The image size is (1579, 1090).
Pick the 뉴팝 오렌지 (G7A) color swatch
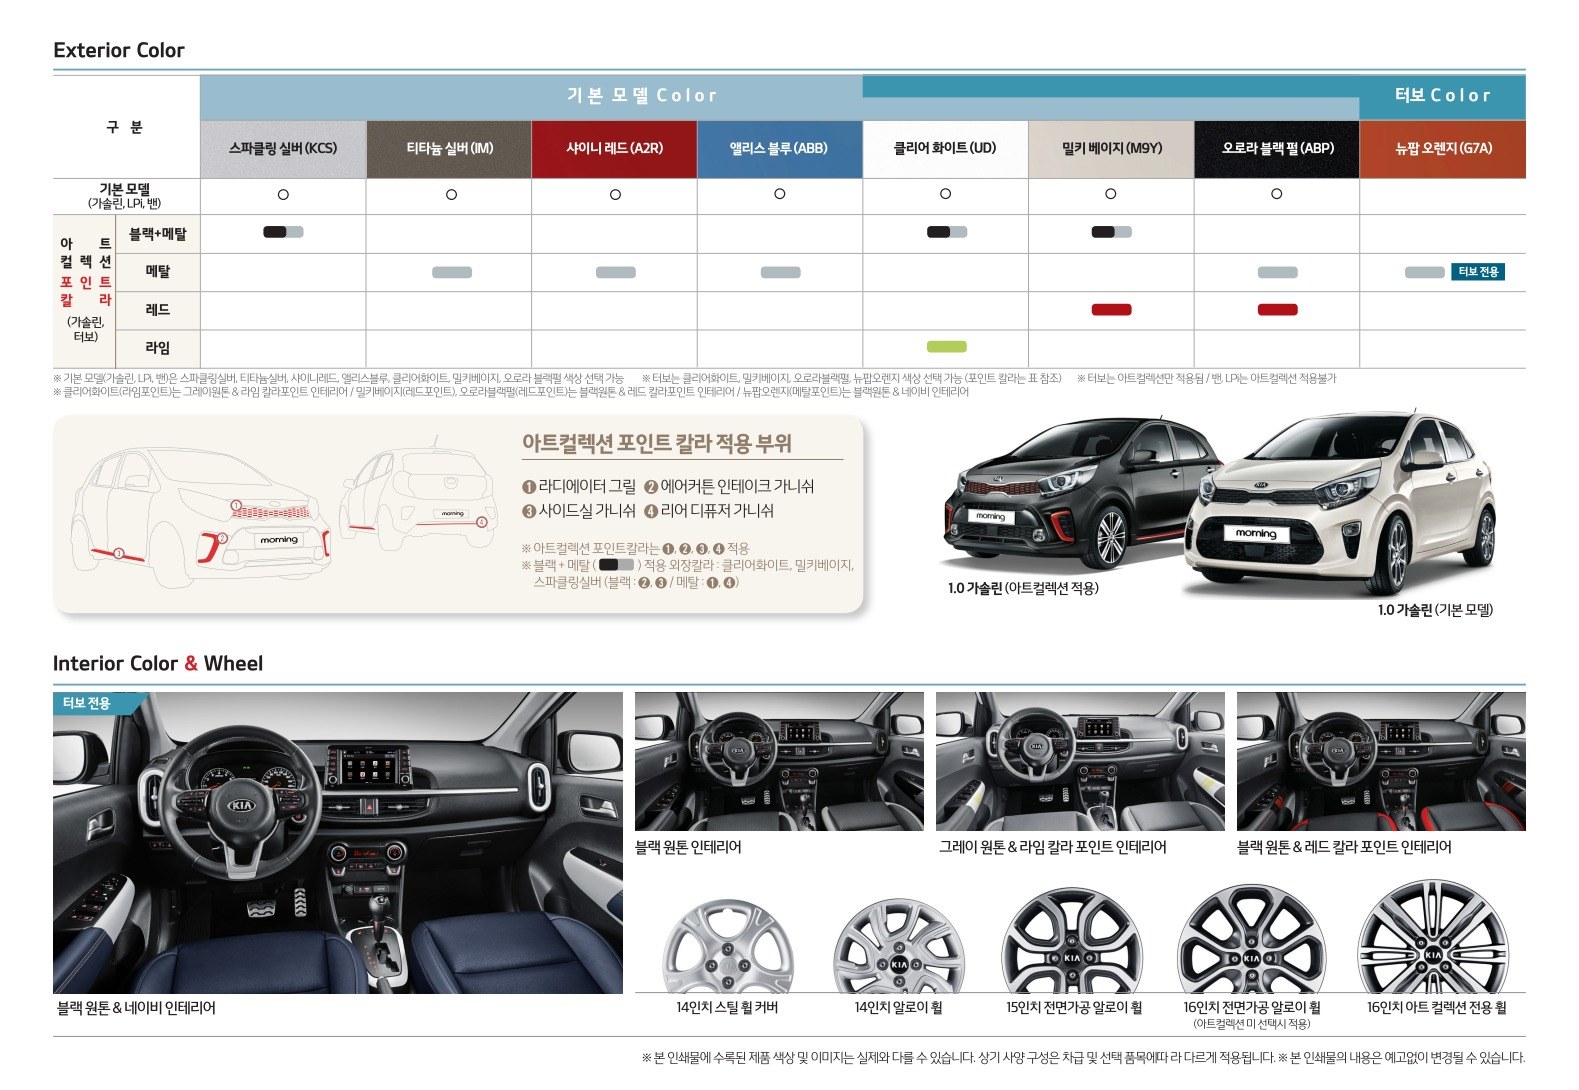click(x=1442, y=149)
